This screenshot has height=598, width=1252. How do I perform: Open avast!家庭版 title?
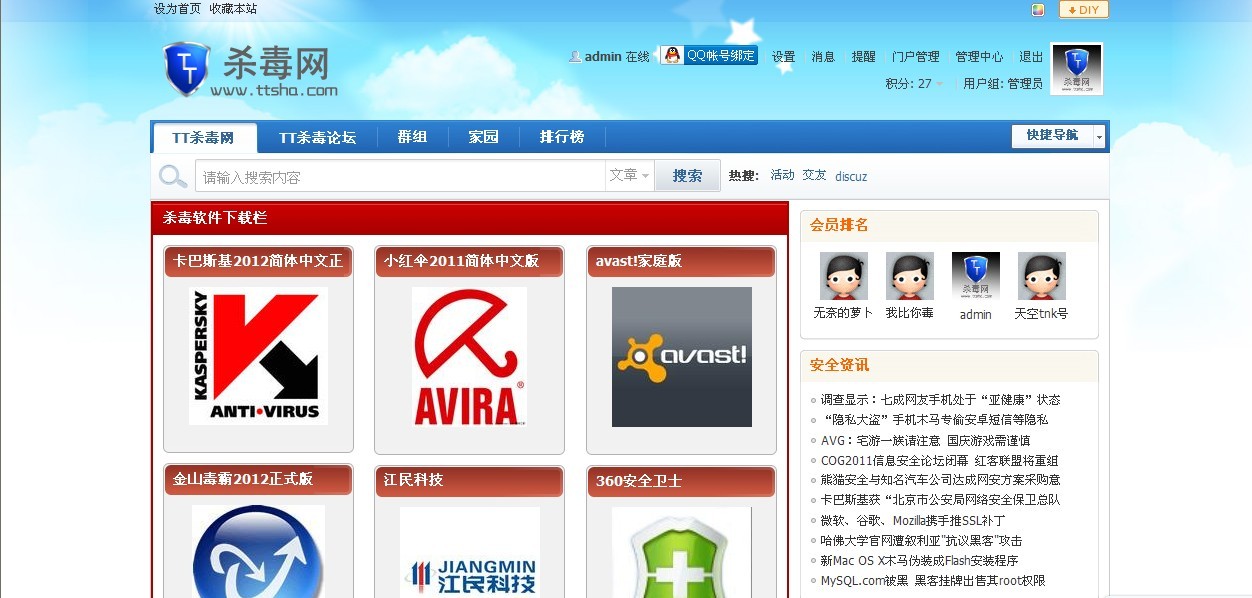[x=639, y=261]
